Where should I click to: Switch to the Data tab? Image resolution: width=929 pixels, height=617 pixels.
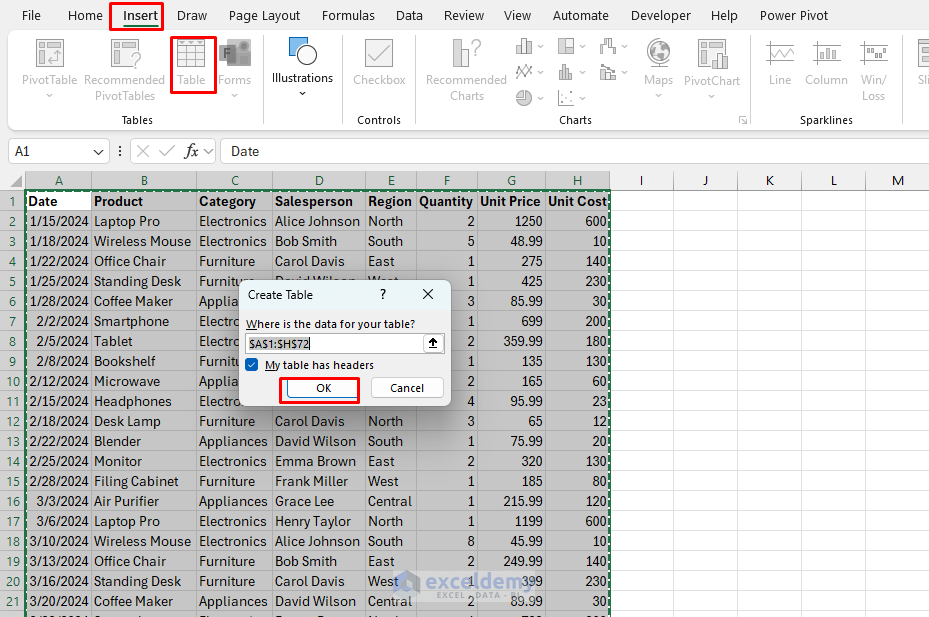(409, 15)
